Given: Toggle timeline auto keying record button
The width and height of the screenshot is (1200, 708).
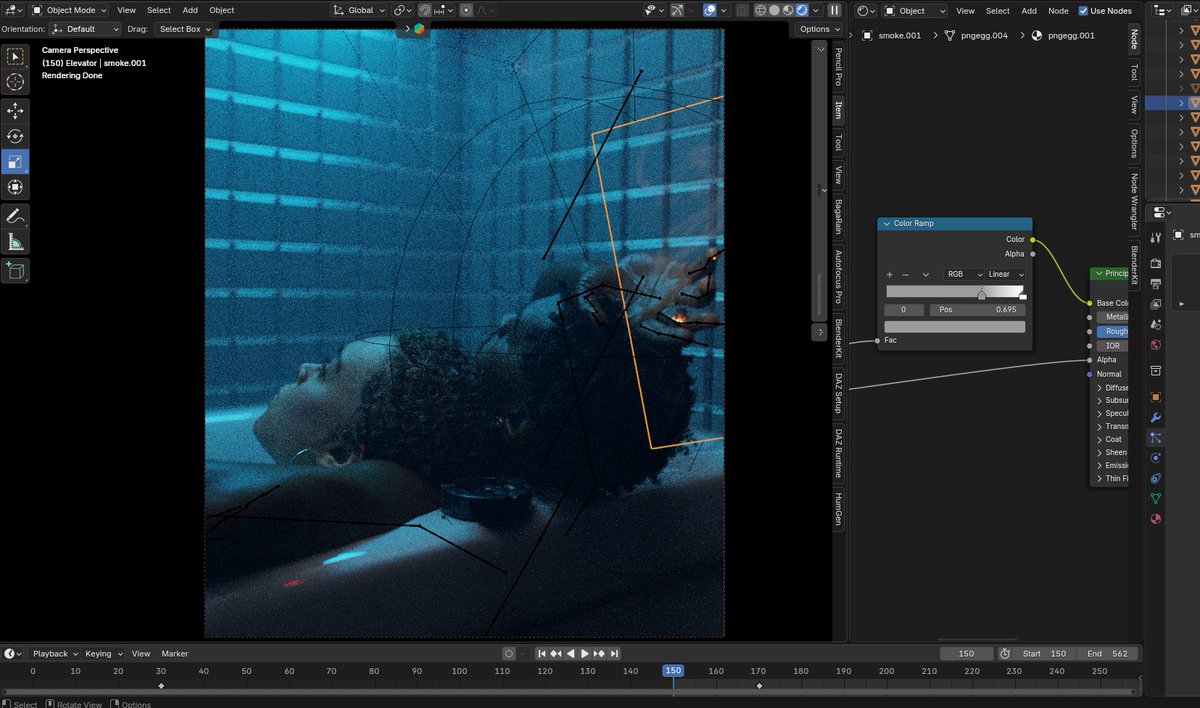Looking at the screenshot, I should click(508, 654).
